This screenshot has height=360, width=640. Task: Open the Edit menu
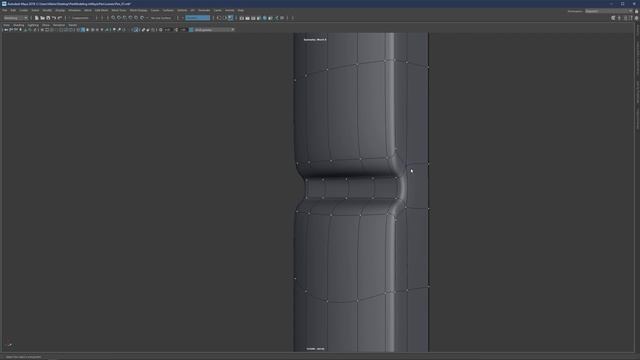[13, 10]
